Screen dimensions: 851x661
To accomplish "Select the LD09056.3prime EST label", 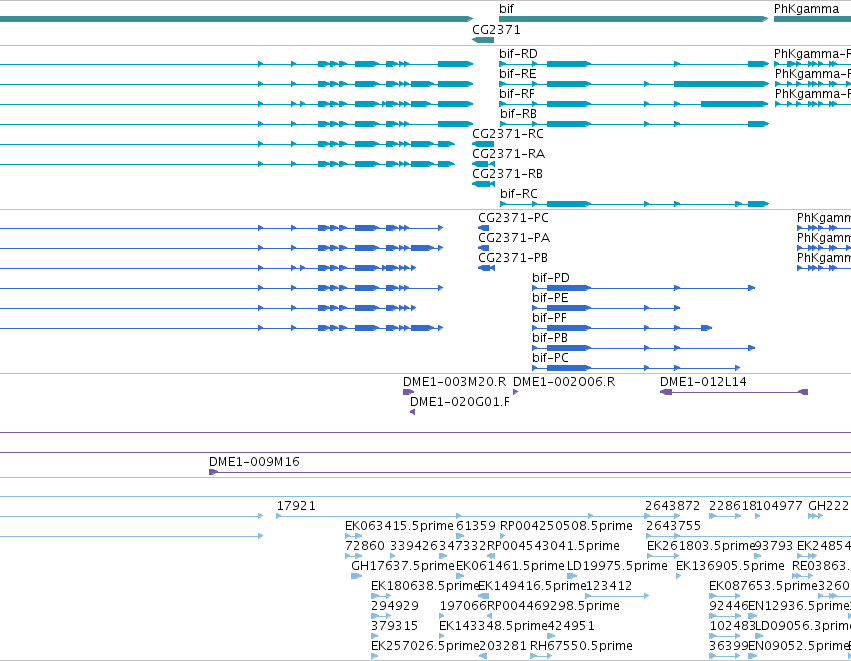I will coord(803,626).
